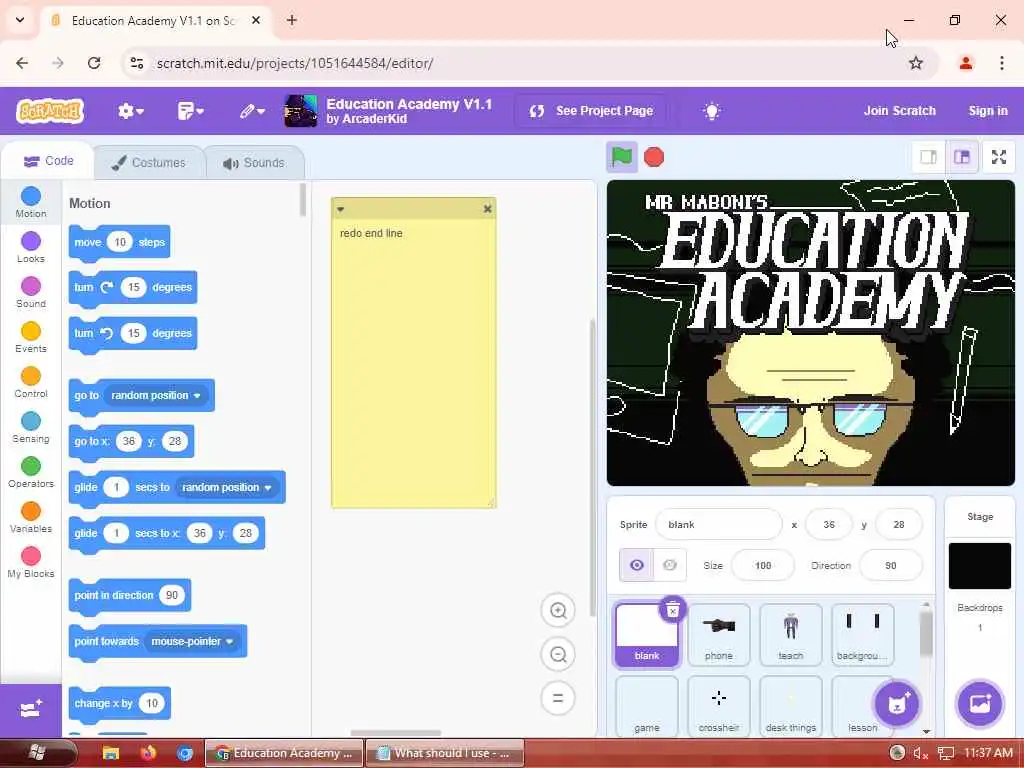Click See Project Page button
This screenshot has width=1024, height=768.
592,111
